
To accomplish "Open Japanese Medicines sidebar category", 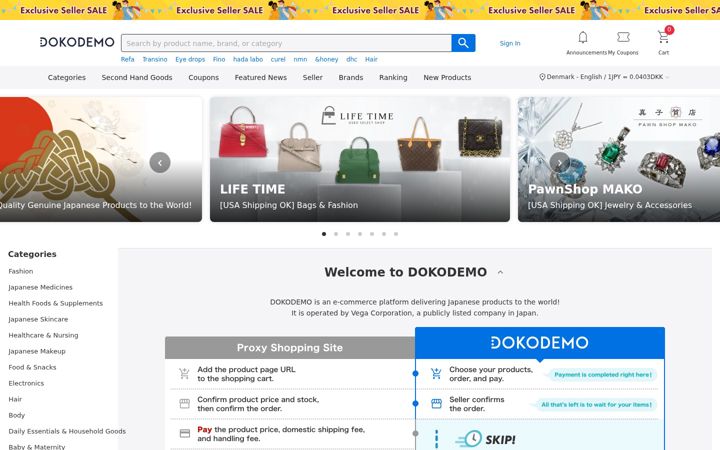I will click(x=40, y=287).
